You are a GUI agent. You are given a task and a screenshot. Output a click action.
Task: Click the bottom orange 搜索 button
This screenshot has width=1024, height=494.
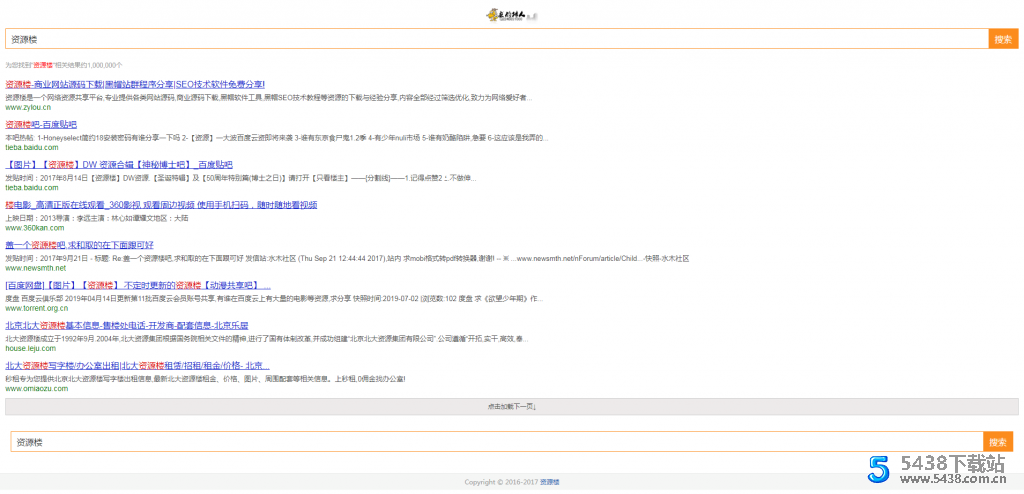point(997,442)
